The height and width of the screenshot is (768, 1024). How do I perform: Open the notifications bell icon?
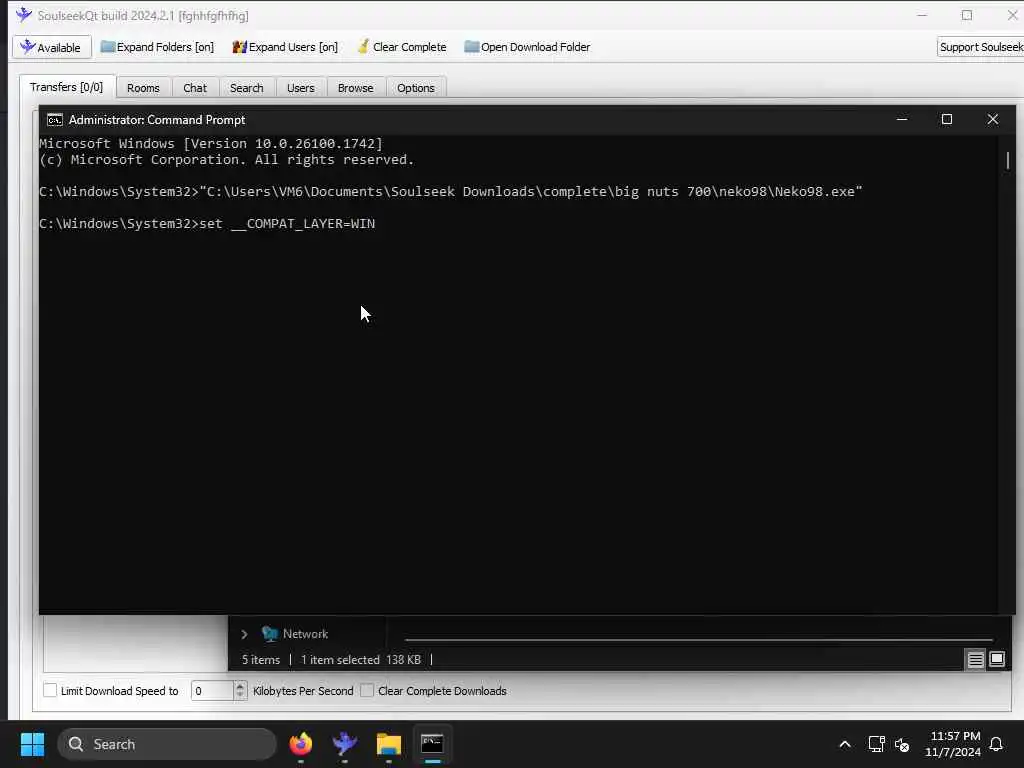point(996,744)
